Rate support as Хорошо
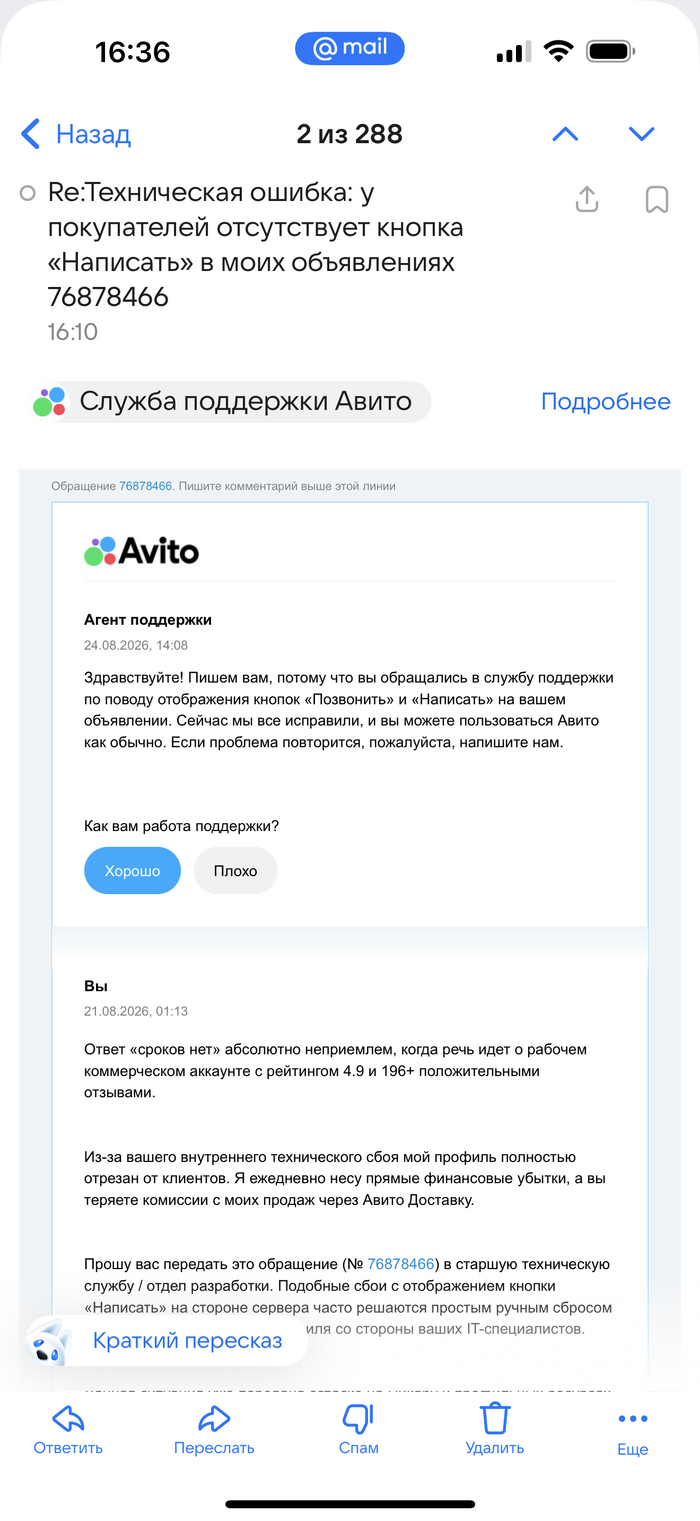Viewport: 700px width, 1521px height. 132,870
